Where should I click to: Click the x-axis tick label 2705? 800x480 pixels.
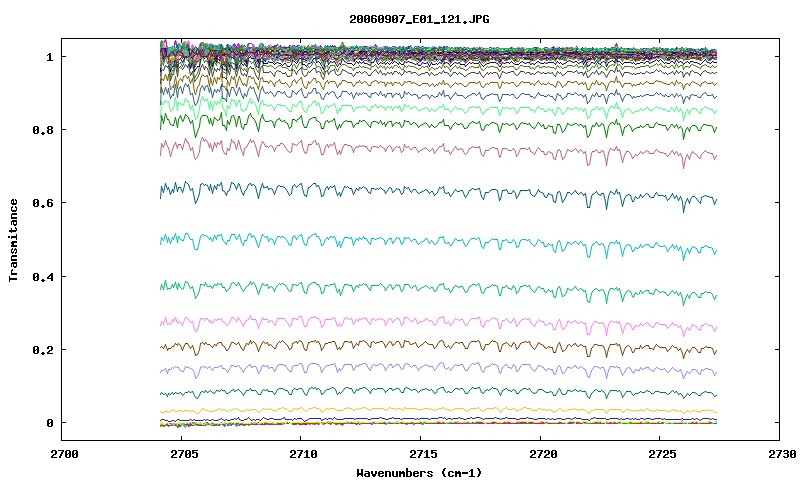coord(184,454)
